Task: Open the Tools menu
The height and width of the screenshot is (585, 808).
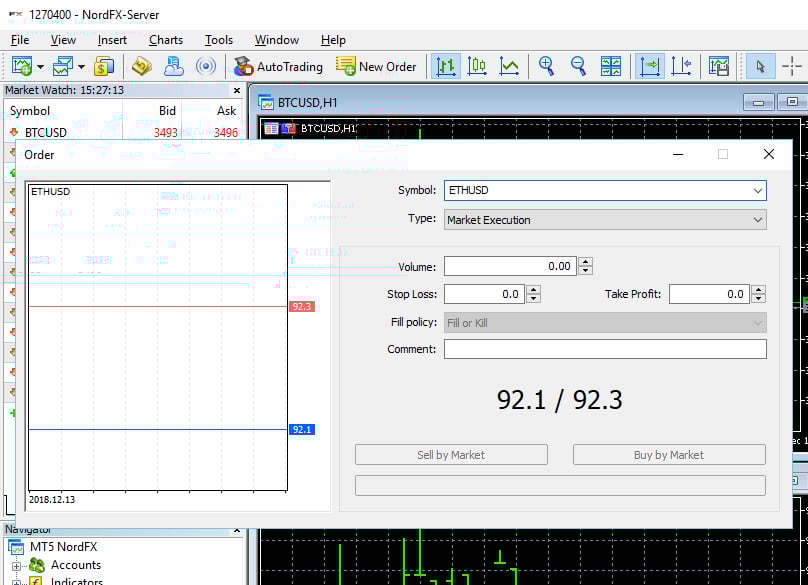Action: click(x=218, y=40)
